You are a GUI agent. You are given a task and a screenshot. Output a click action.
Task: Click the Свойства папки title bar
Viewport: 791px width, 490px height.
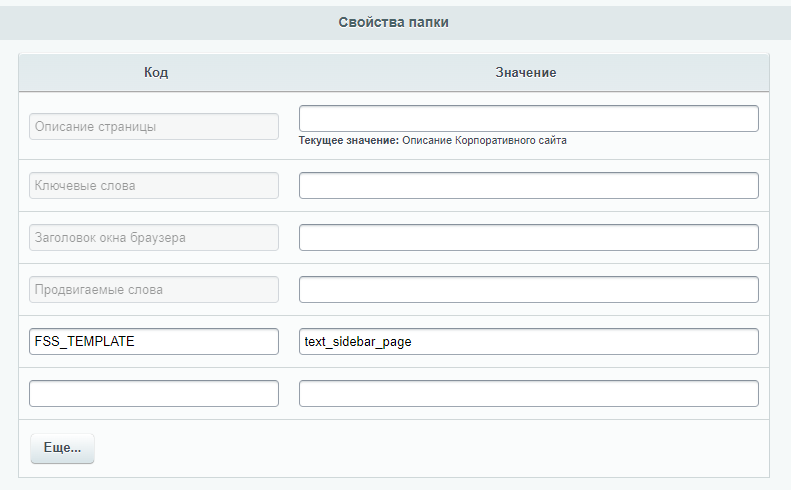click(x=393, y=22)
